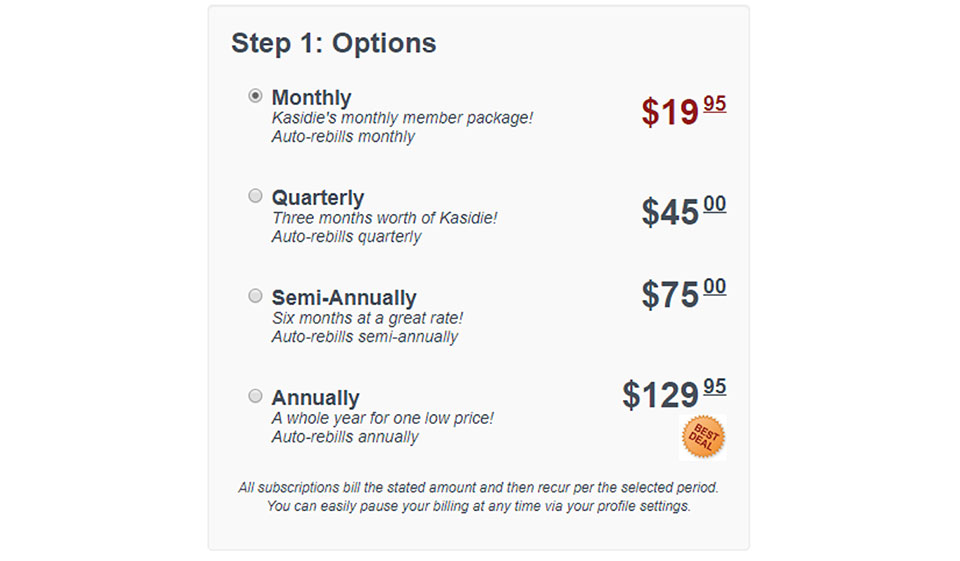This screenshot has height=561, width=960.
Task: Click the "Step 1: Options" heading
Action: [333, 43]
